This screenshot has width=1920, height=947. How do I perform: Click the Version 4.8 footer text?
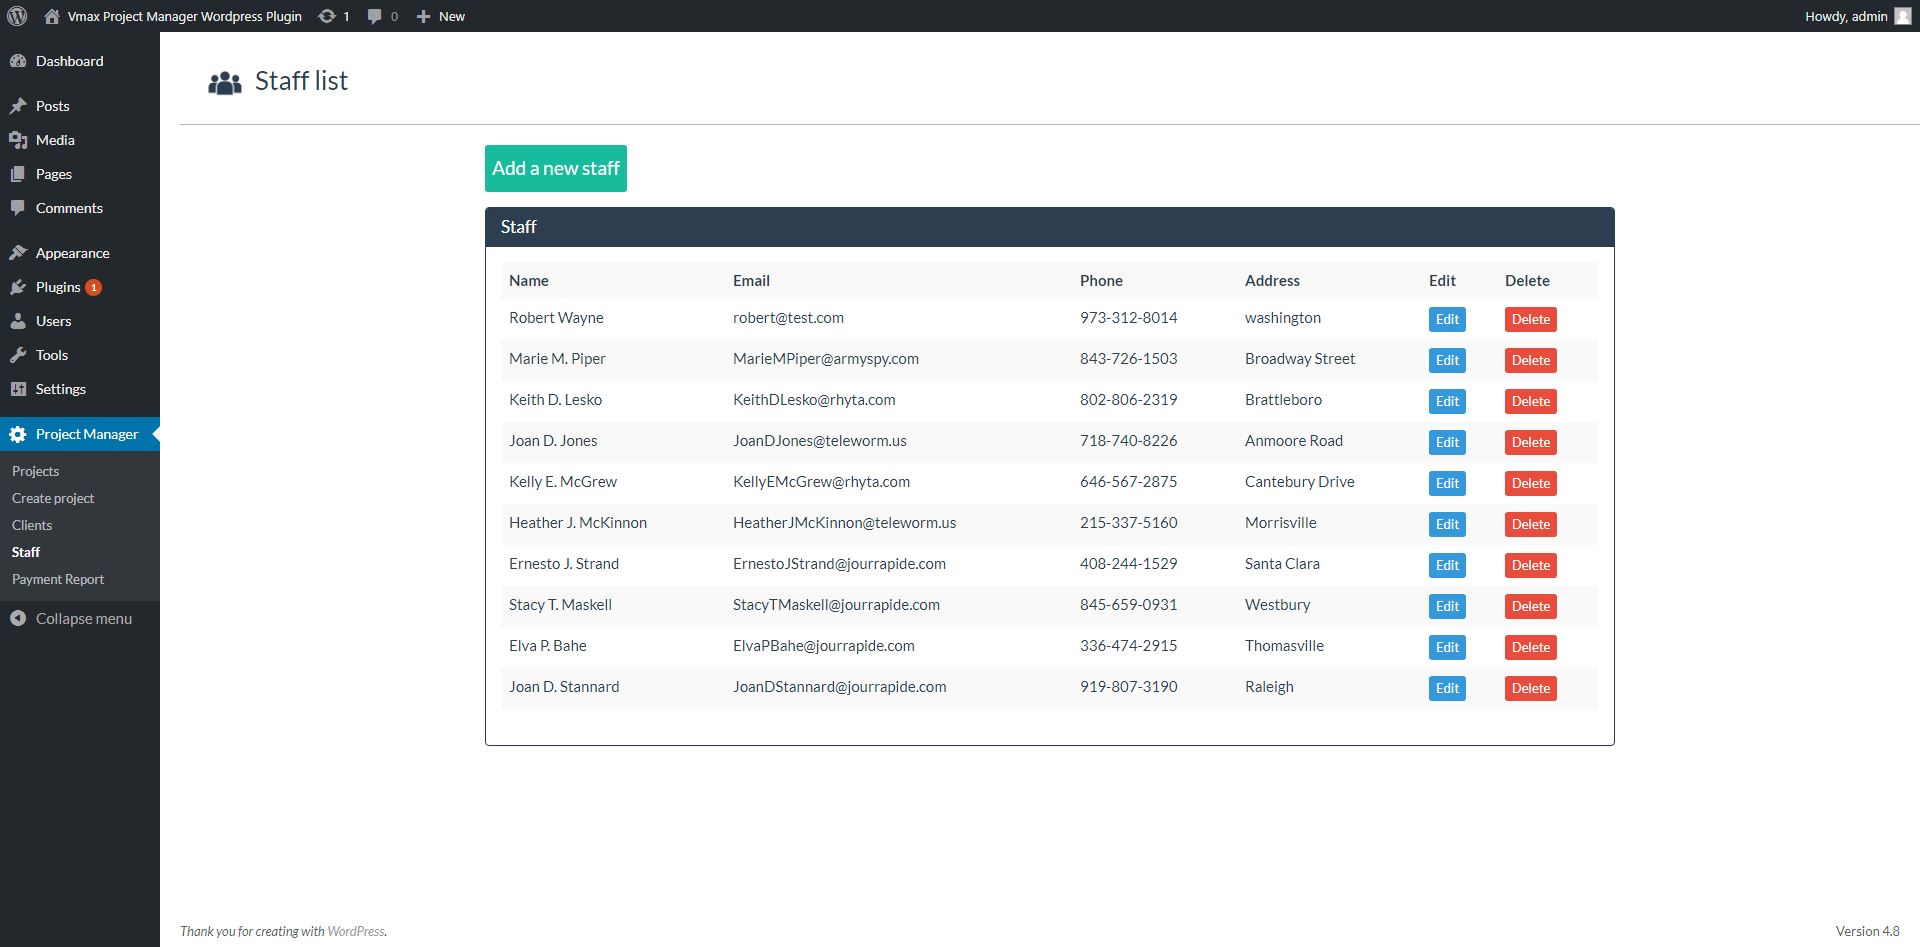tap(1867, 931)
